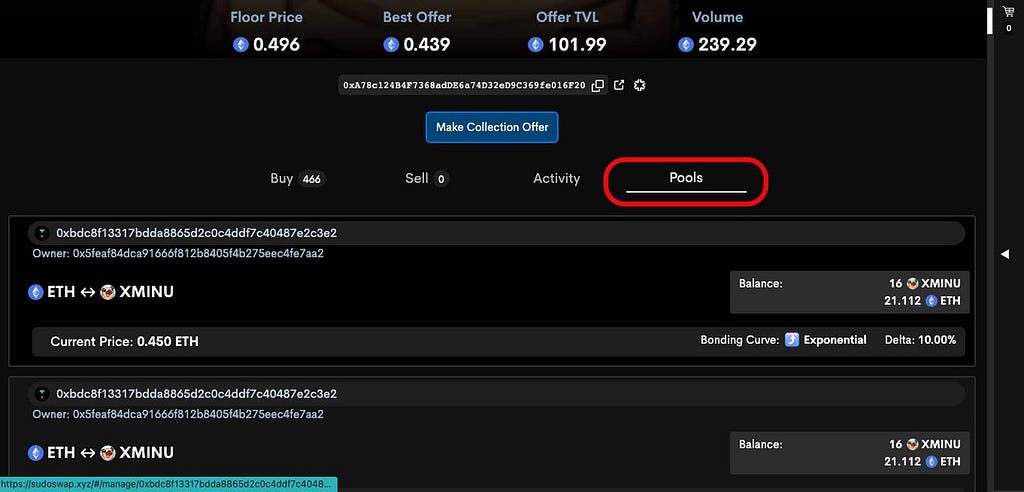Click the ETH icon in first pool pair
1024x492 pixels.
(35, 292)
